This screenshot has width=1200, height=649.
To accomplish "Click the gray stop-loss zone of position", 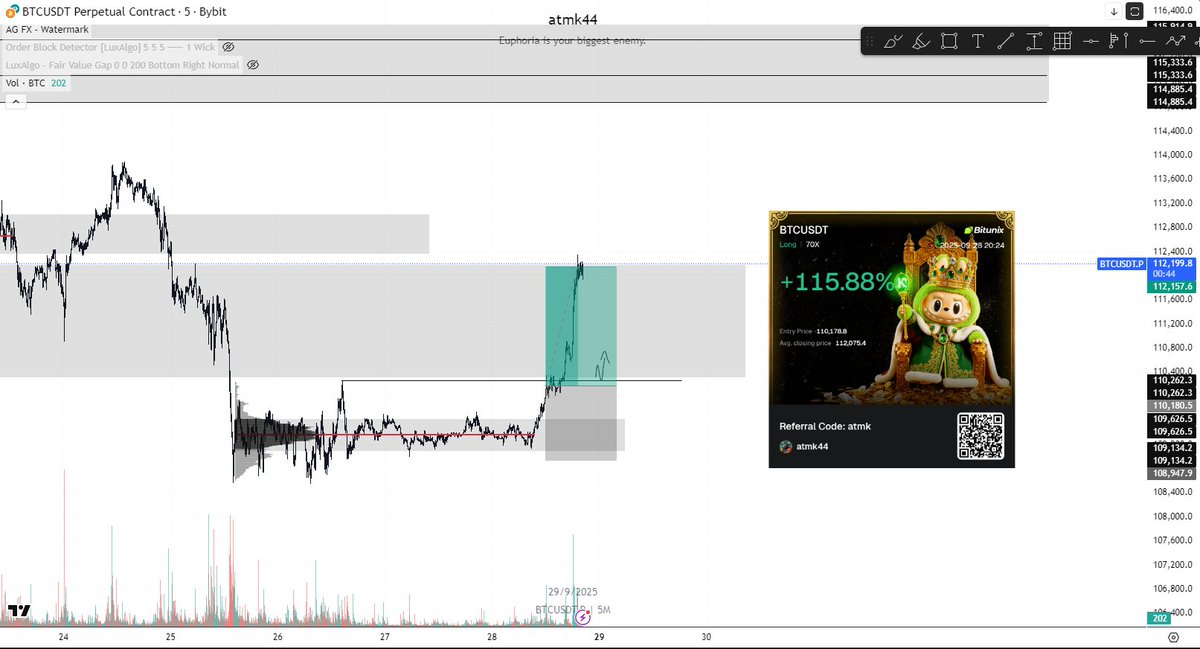I will [581, 422].
